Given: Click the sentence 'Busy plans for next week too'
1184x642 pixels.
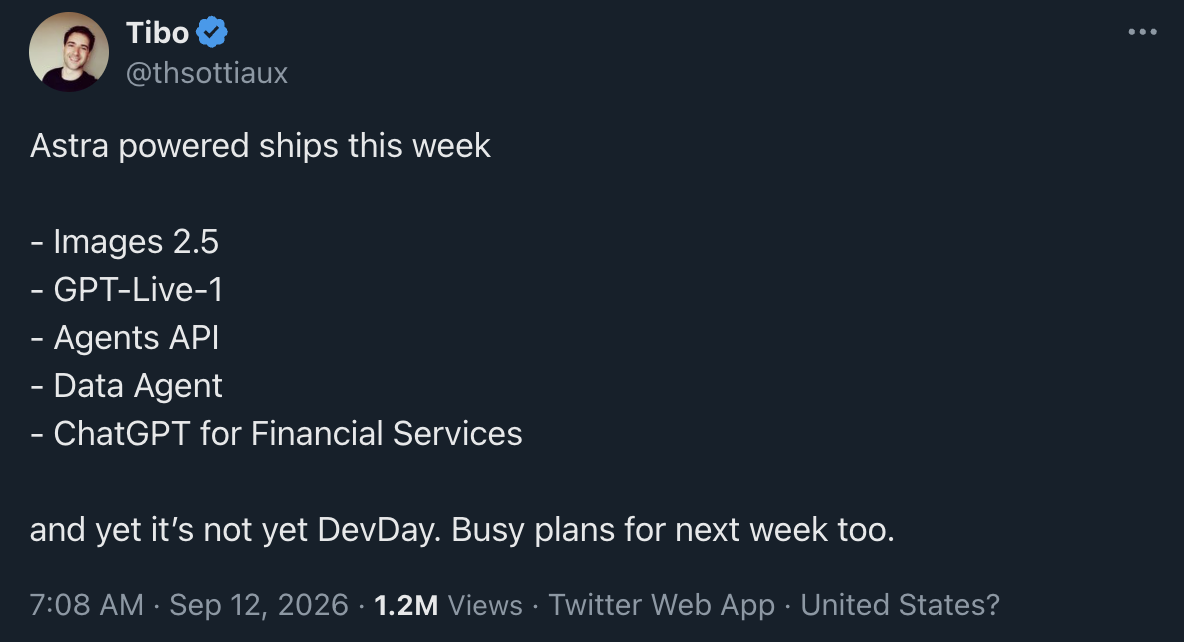Looking at the screenshot, I should click(673, 530).
